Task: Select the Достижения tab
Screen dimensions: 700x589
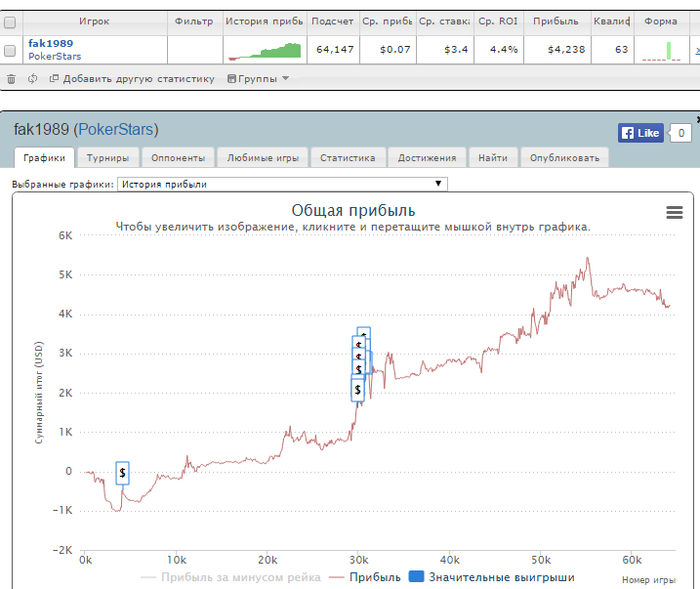Action: (x=427, y=157)
